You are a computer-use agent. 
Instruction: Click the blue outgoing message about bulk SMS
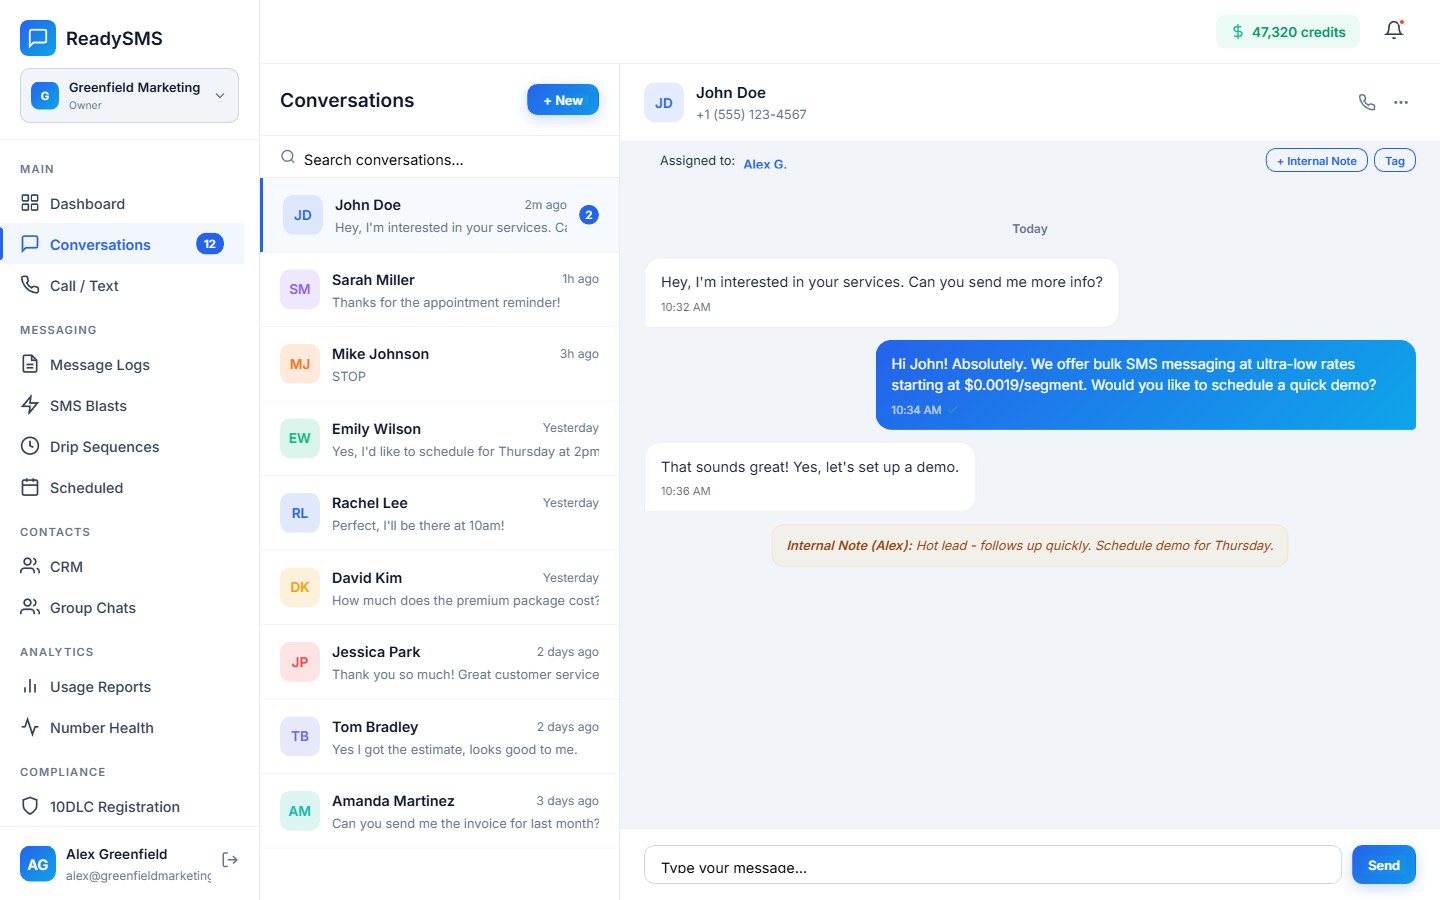point(1146,385)
